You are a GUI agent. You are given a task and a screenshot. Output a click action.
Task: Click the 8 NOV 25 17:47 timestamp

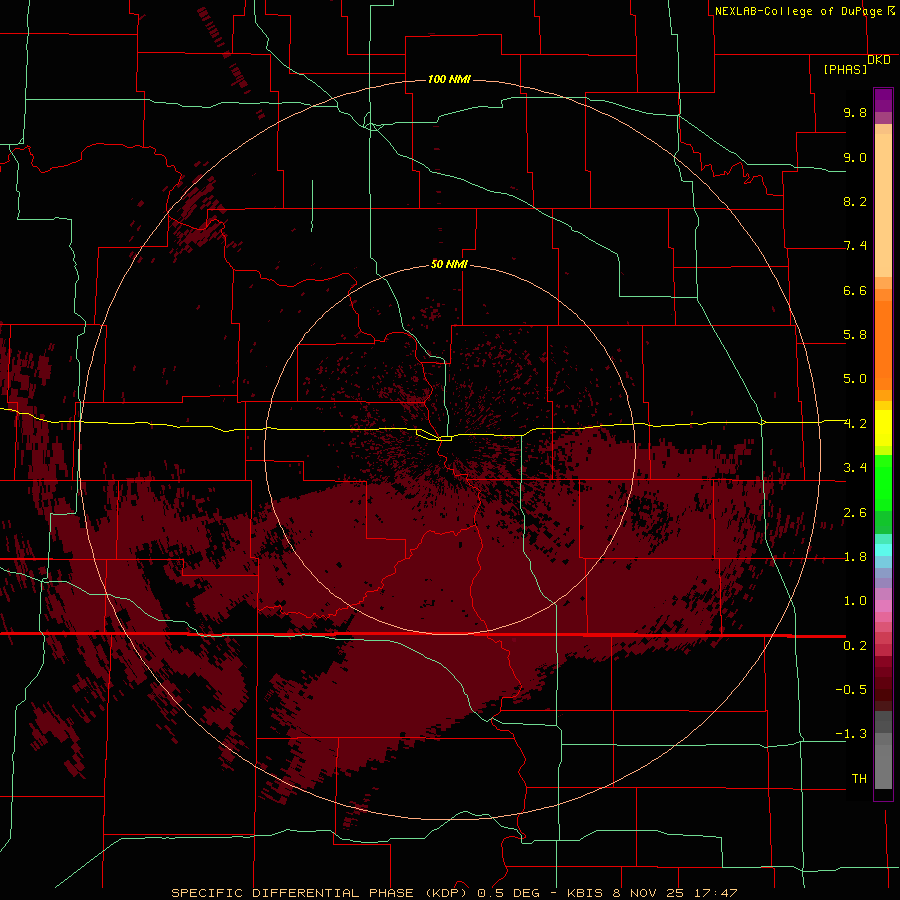click(x=675, y=893)
